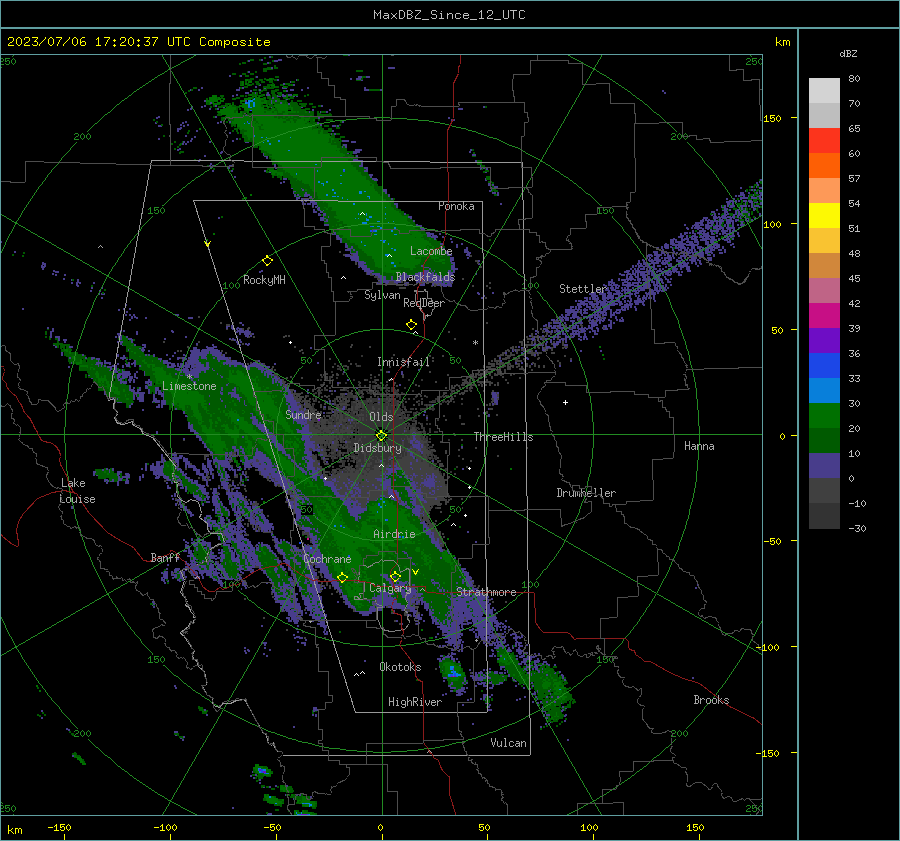Click the 80 value beside the dBZ scale
The image size is (900, 841).
click(x=854, y=79)
